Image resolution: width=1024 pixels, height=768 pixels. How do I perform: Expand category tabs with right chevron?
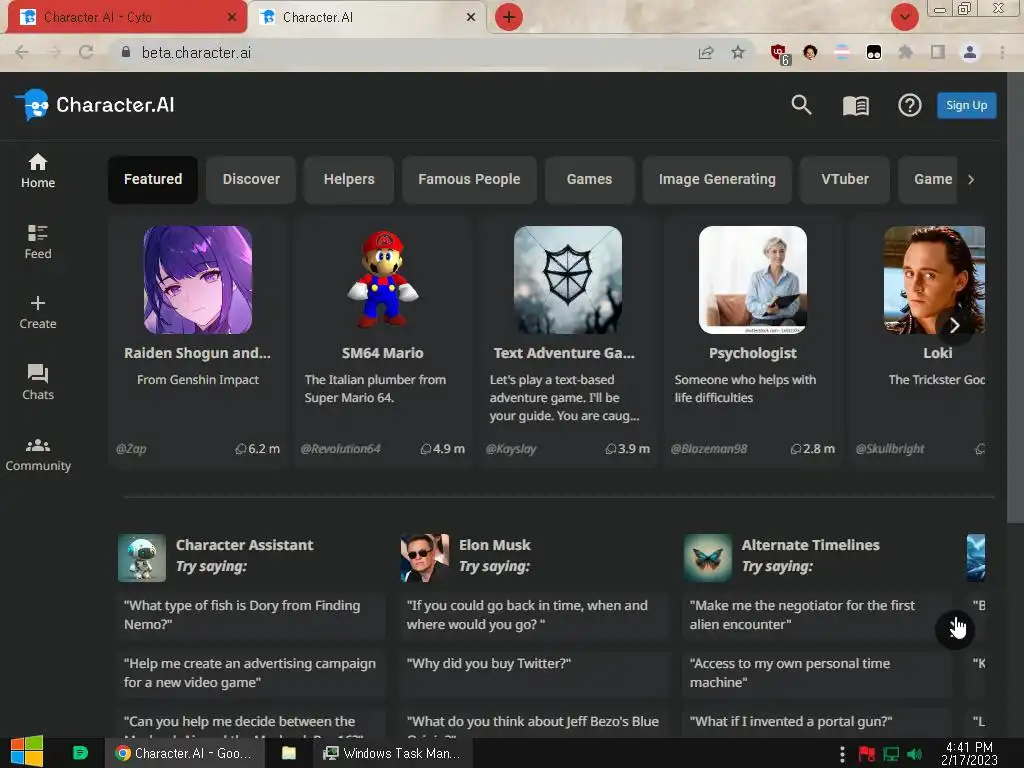971,180
